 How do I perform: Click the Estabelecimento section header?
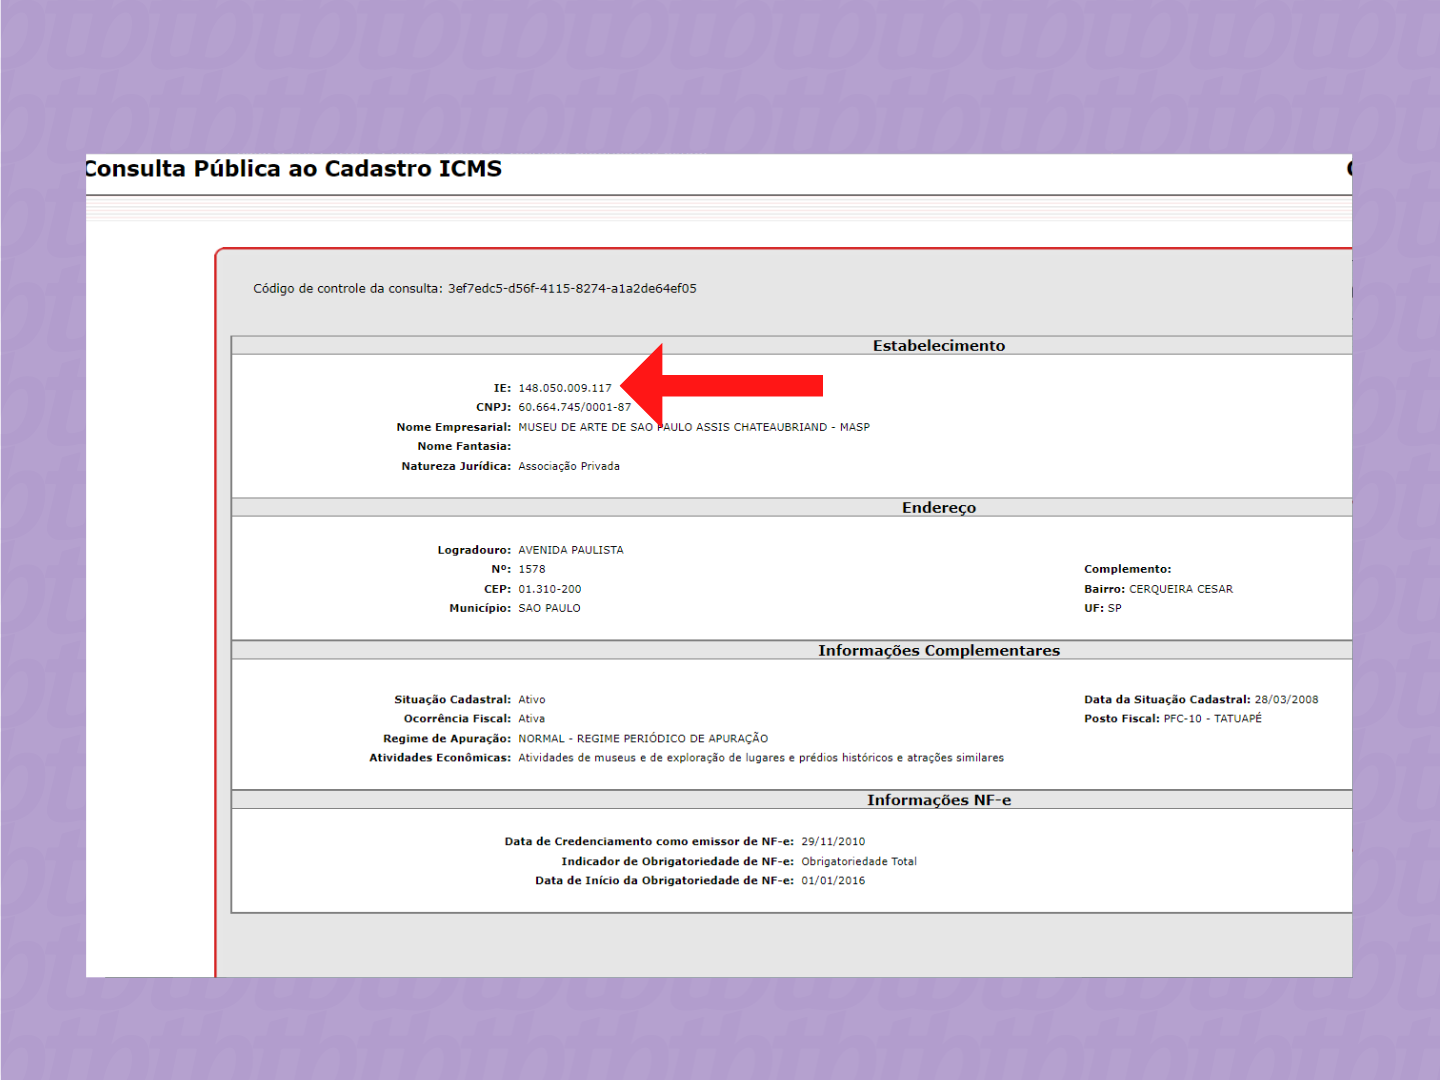[x=938, y=346]
